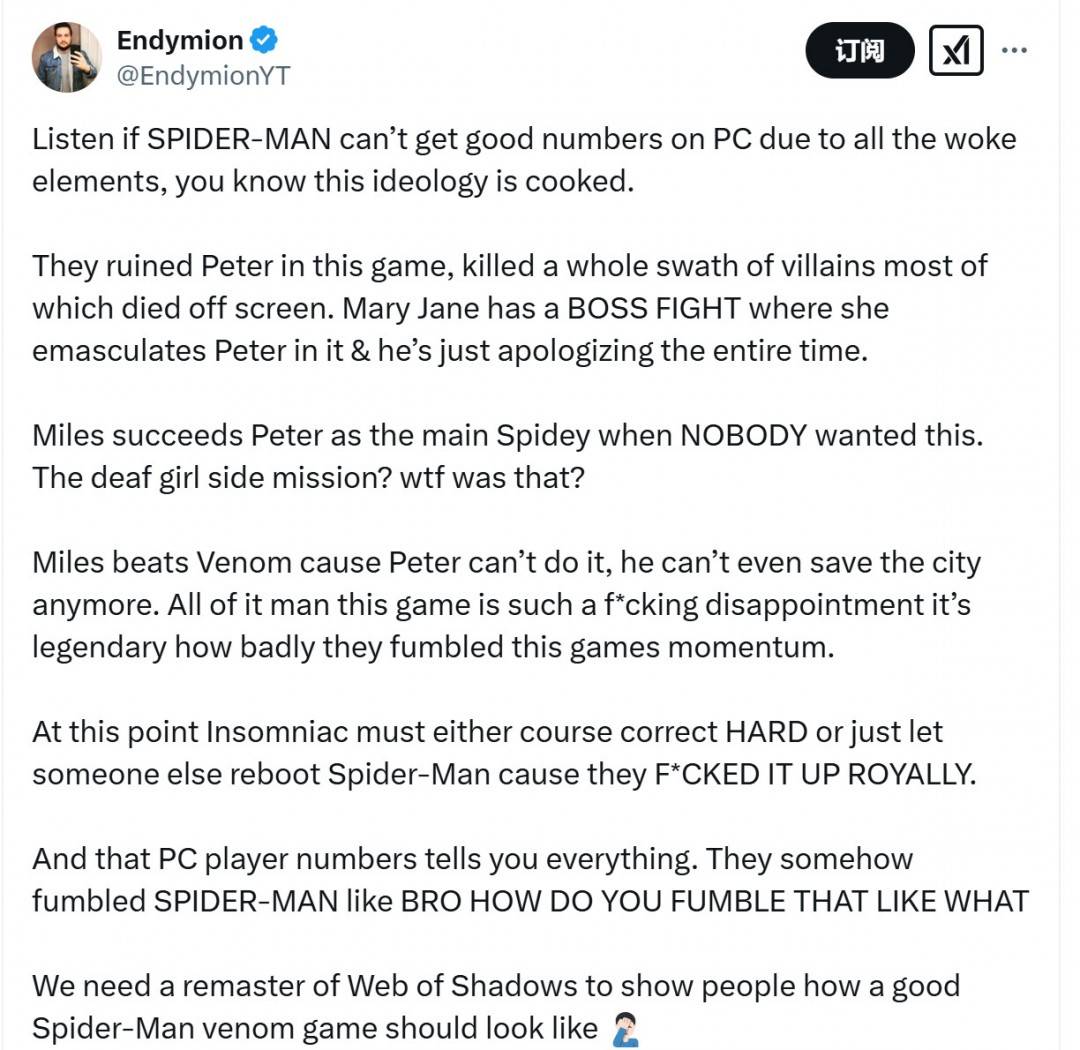Open the Endymion display name link
This screenshot has width=1080, height=1050.
click(x=180, y=41)
